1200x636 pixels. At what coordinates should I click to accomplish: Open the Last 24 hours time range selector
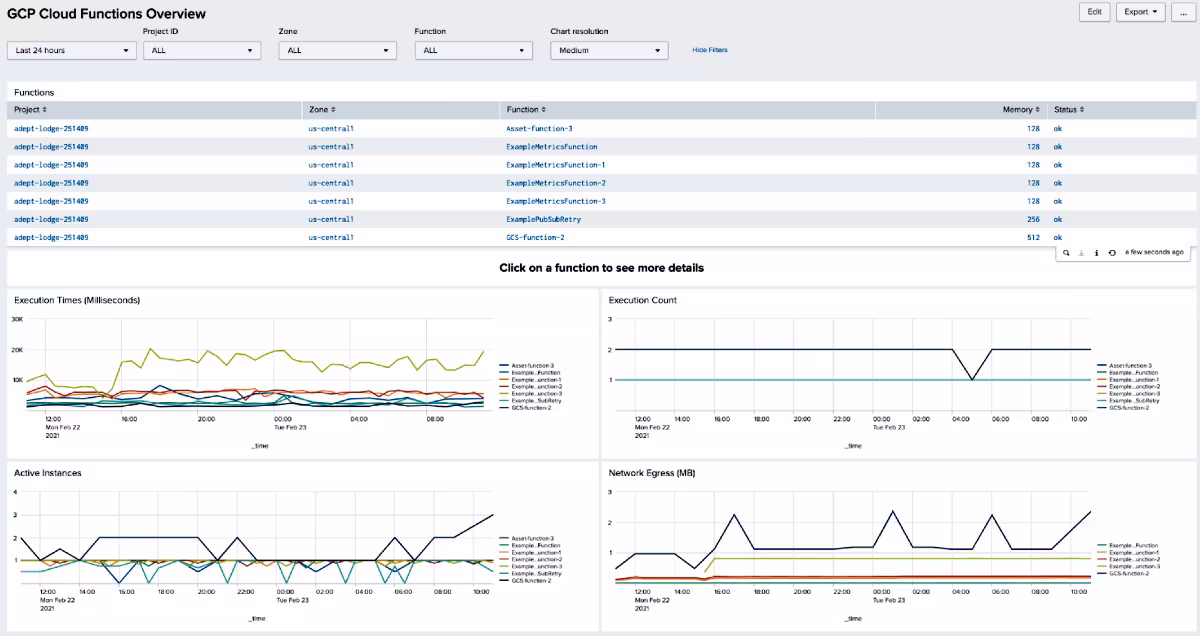click(70, 49)
